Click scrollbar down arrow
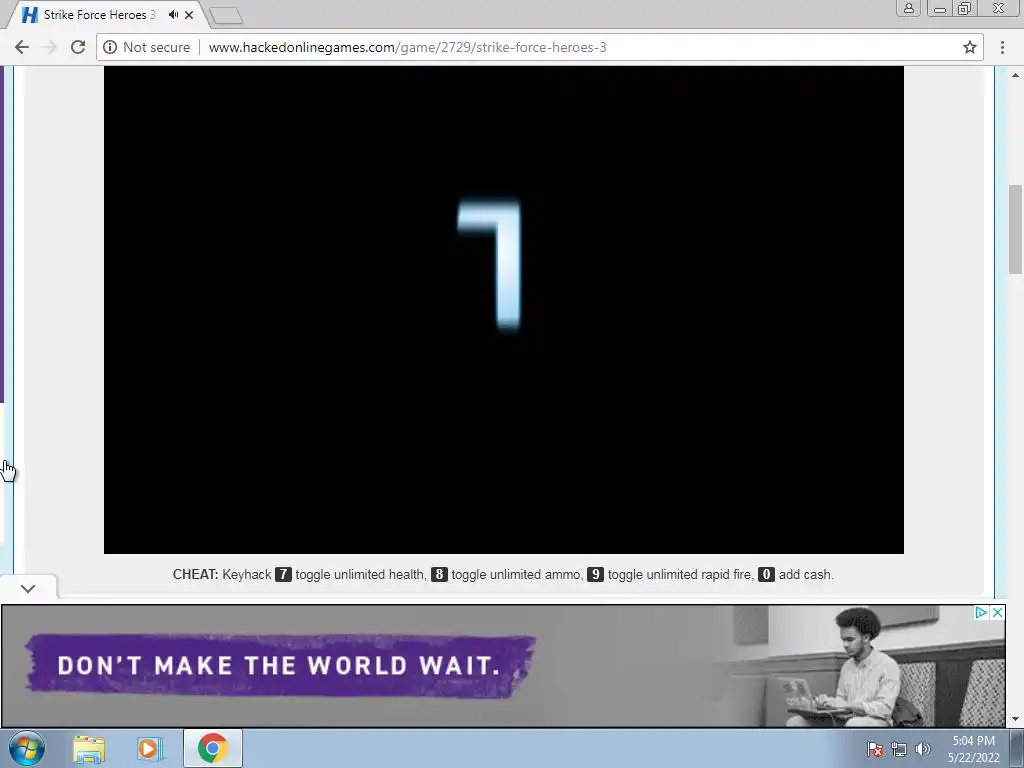The height and width of the screenshot is (768, 1024). (x=1015, y=720)
